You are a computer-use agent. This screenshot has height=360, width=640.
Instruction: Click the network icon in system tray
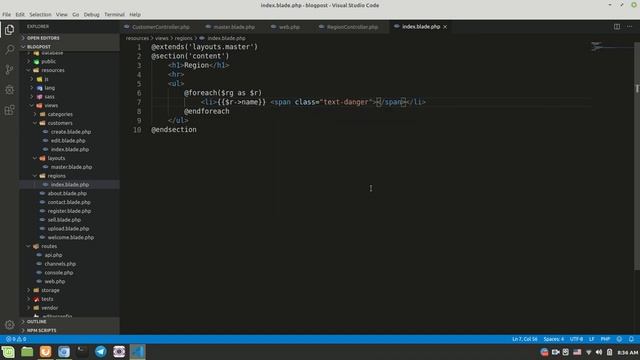tap(588, 352)
